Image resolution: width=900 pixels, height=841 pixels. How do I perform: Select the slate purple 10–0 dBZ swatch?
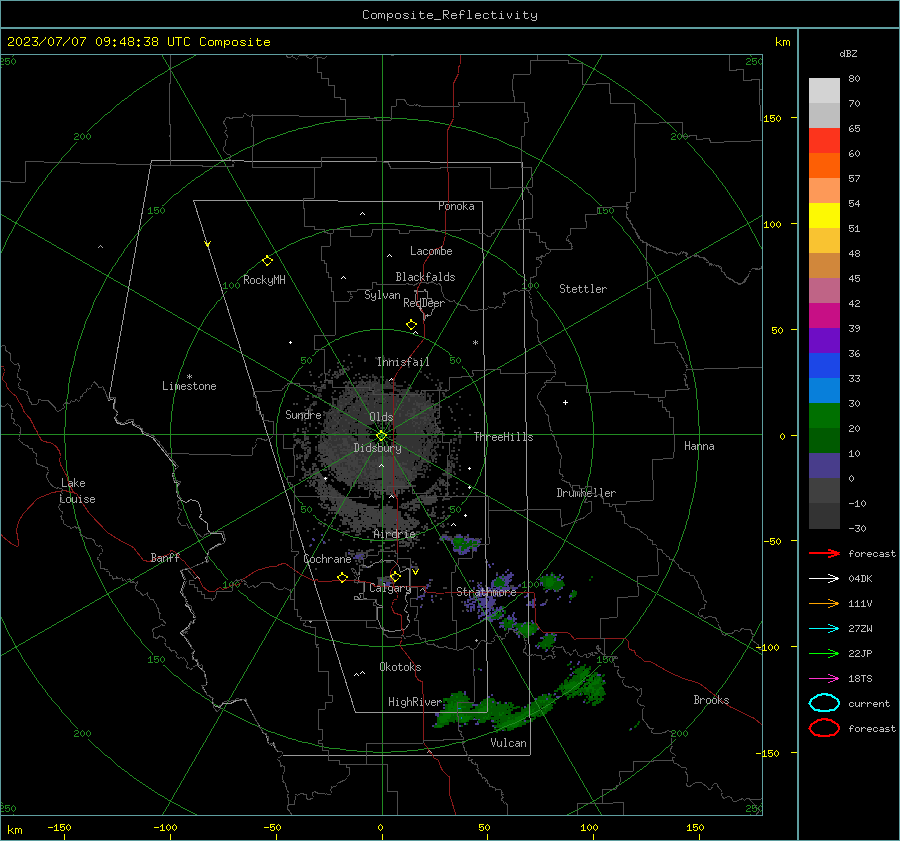pos(824,466)
